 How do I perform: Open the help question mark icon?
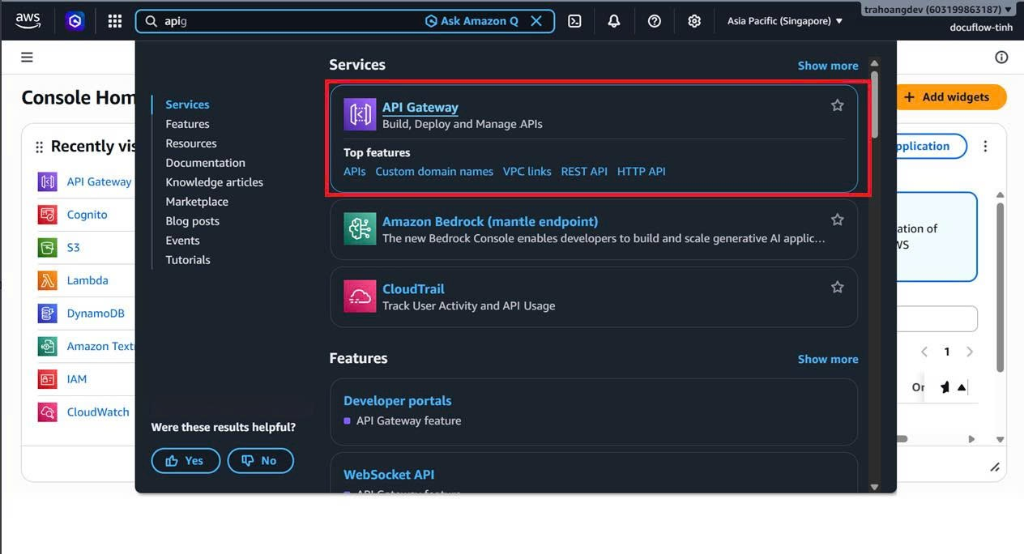[654, 21]
